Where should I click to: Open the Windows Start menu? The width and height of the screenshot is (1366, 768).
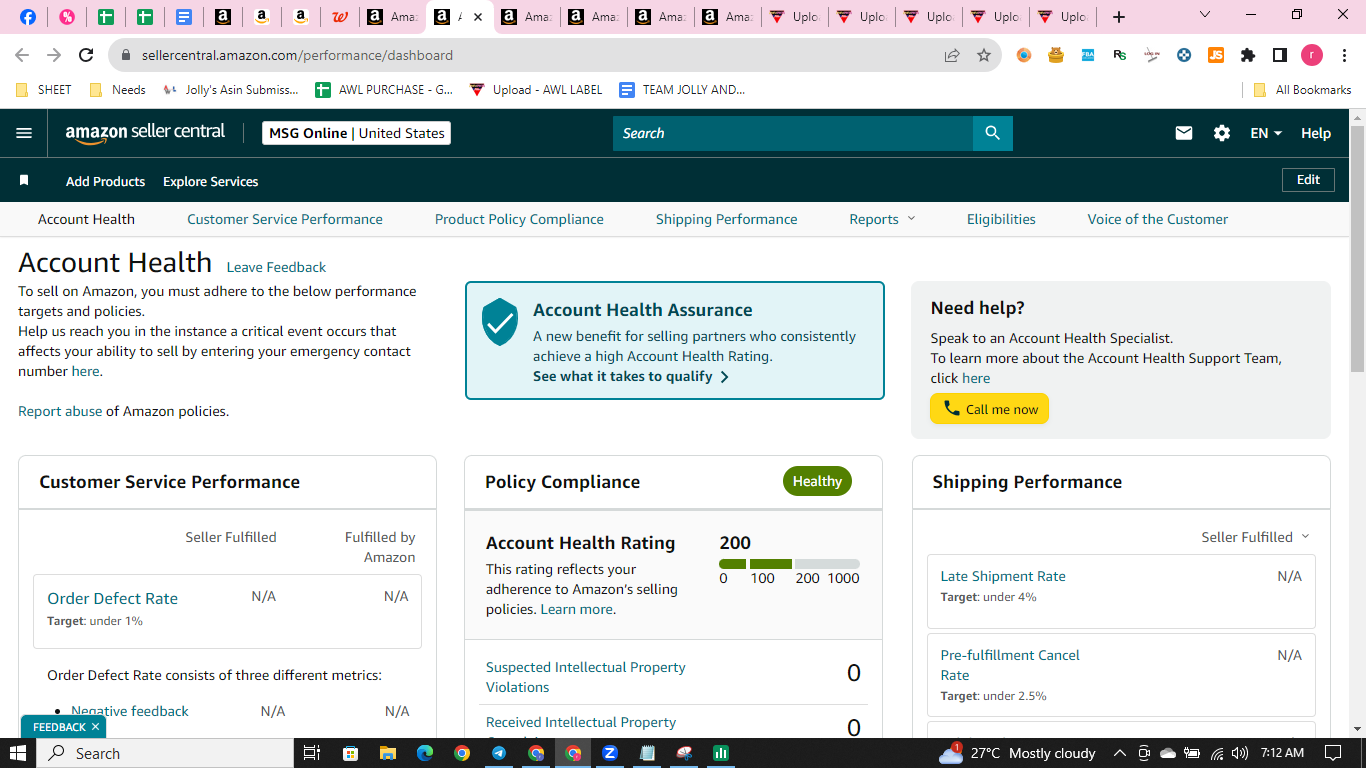(x=18, y=753)
